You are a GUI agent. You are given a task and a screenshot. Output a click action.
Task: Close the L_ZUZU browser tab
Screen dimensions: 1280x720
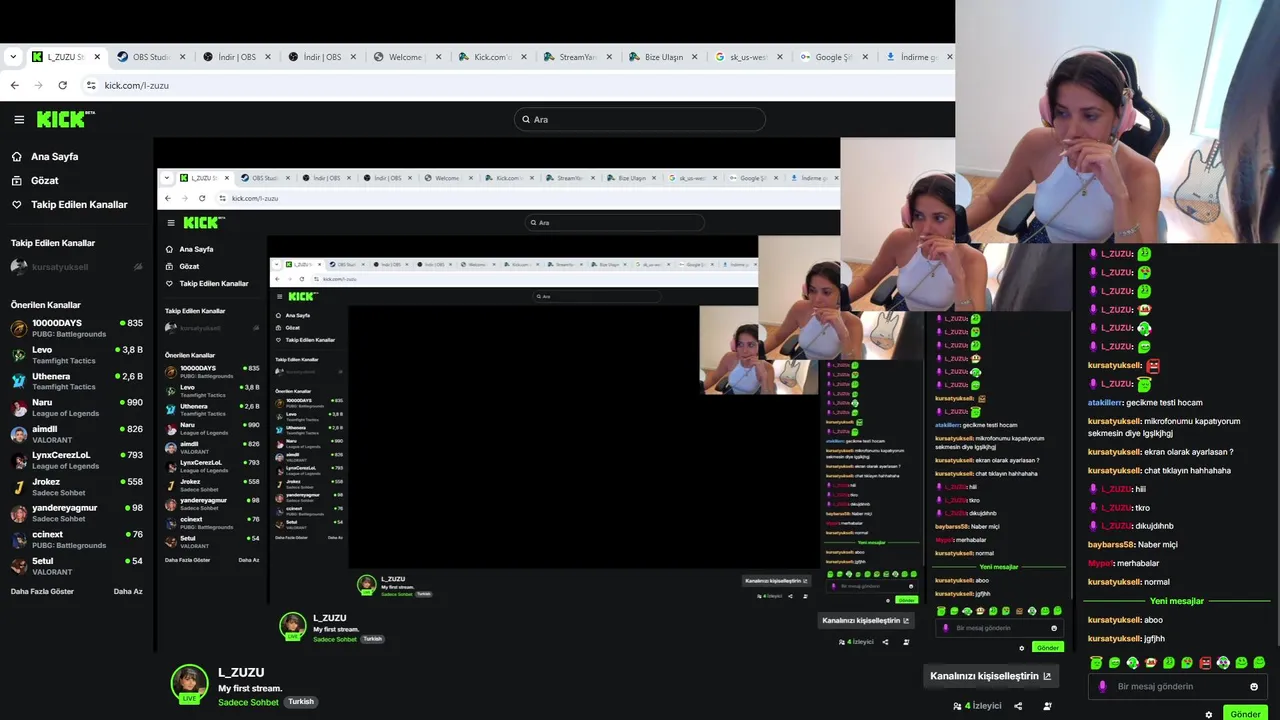coord(98,57)
